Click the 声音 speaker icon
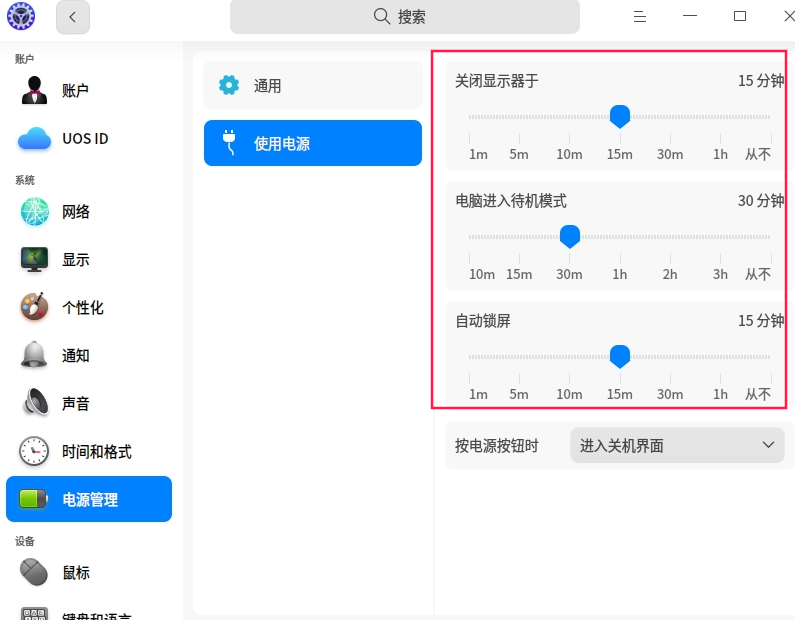Screen dimensions: 795x620 (x=35, y=403)
